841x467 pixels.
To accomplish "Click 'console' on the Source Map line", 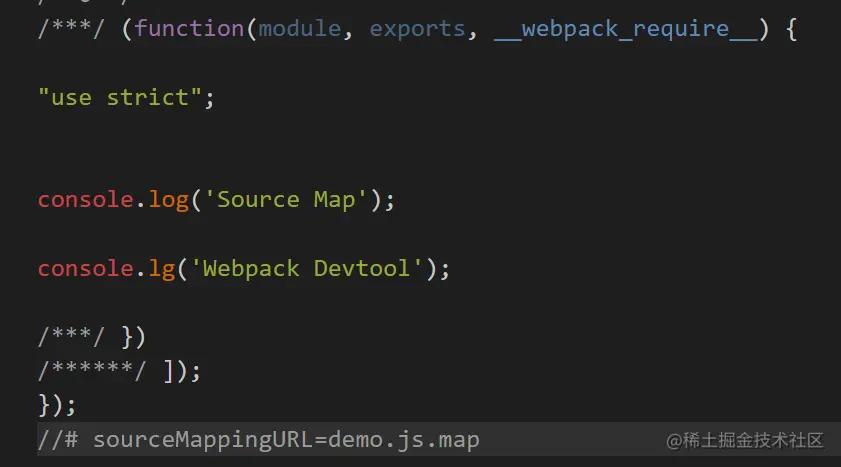I will (86, 200).
